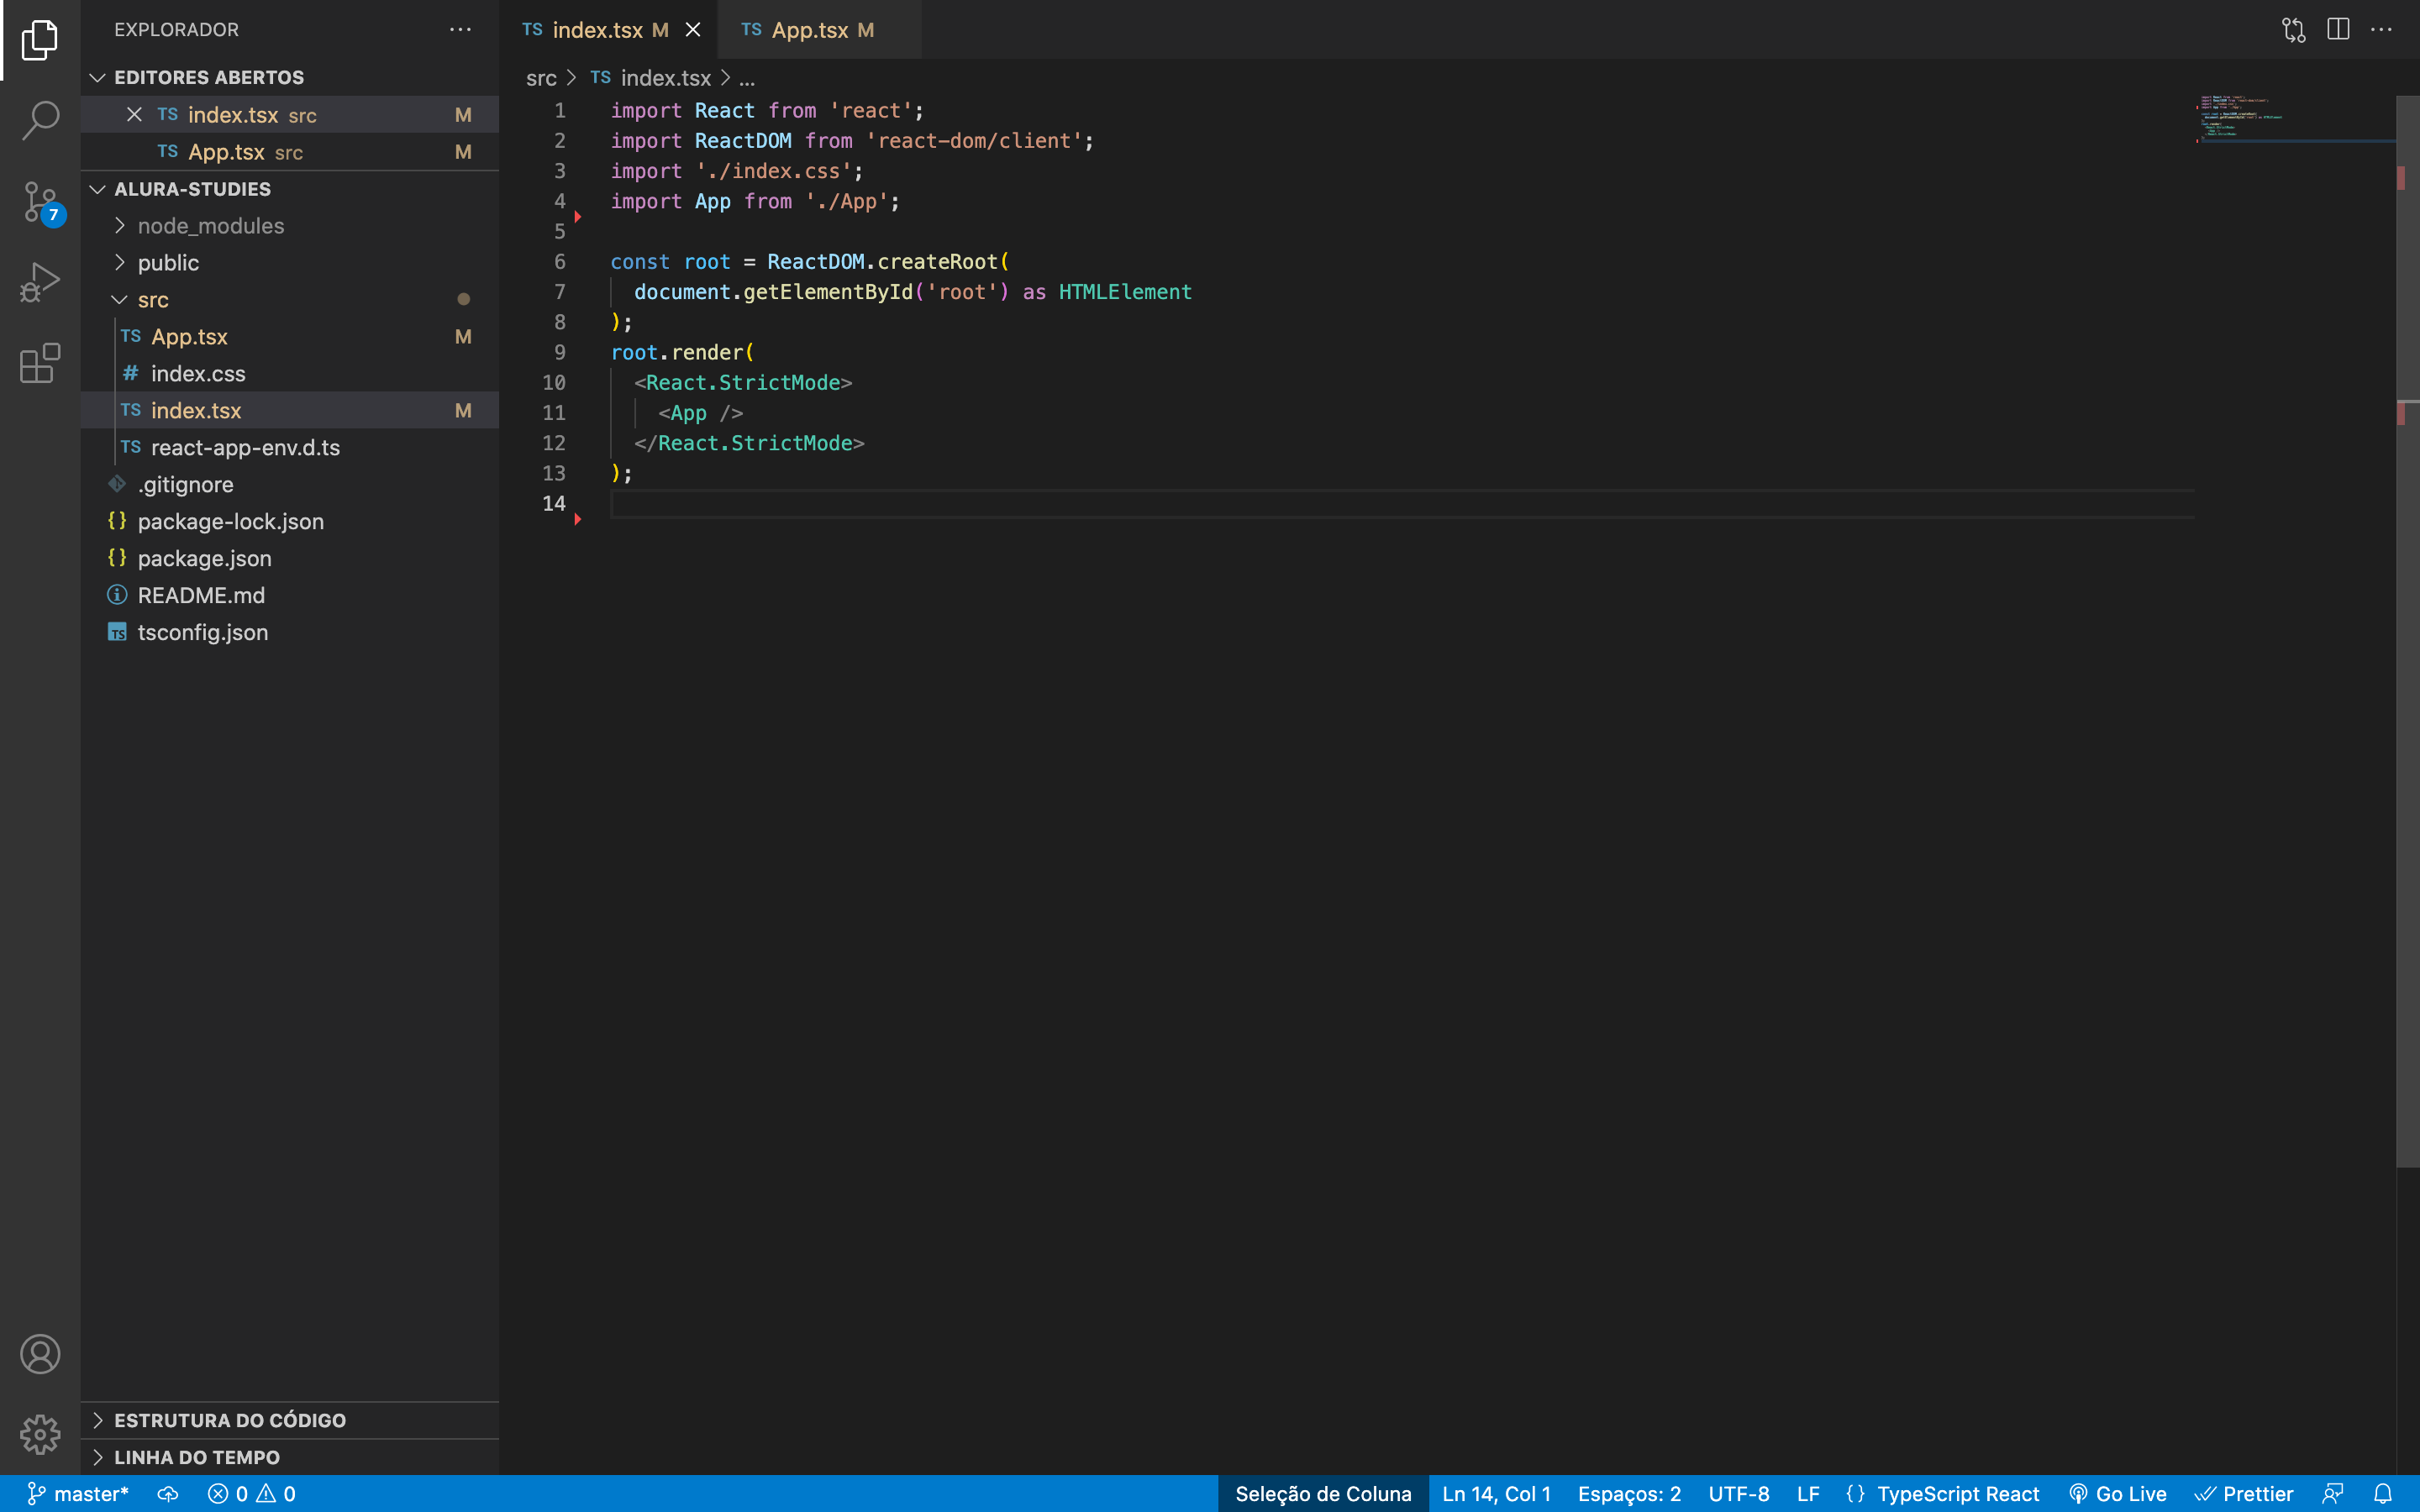Open the .gitignore file

pyautogui.click(x=290, y=485)
